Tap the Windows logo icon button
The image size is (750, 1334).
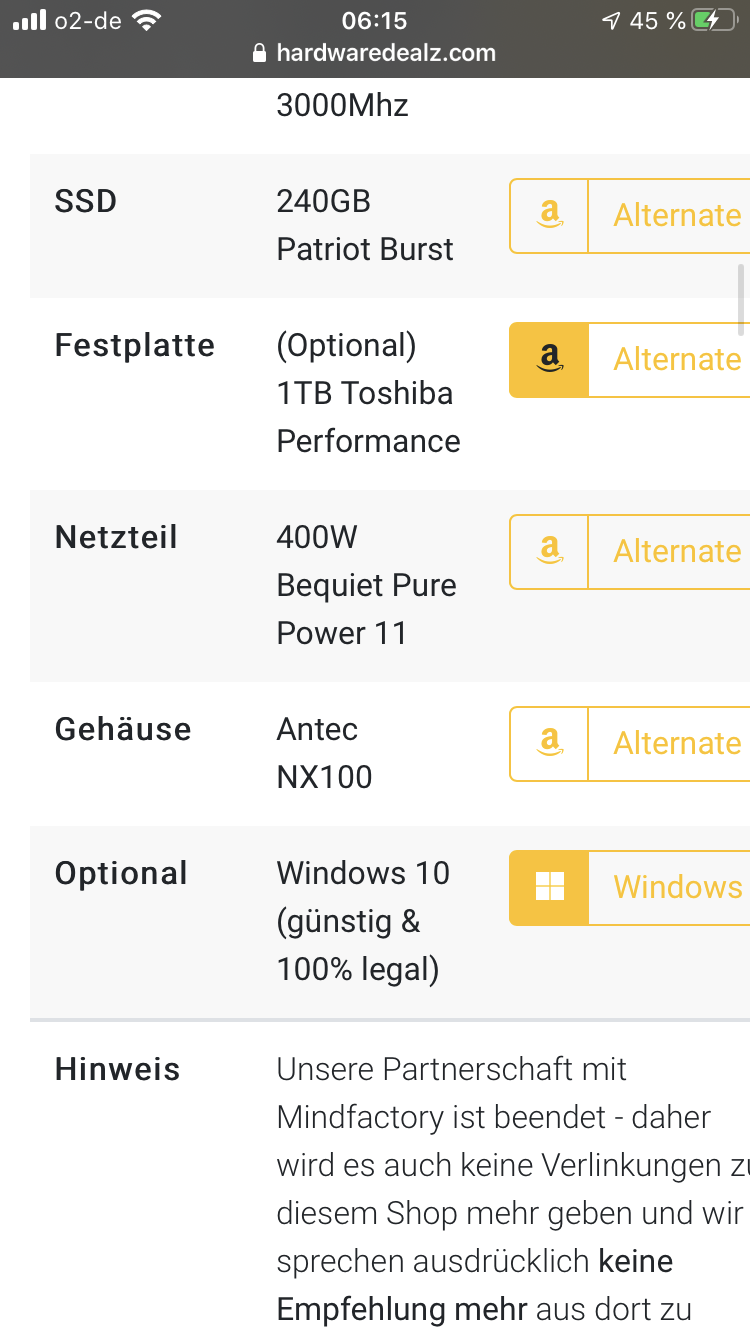tap(550, 887)
